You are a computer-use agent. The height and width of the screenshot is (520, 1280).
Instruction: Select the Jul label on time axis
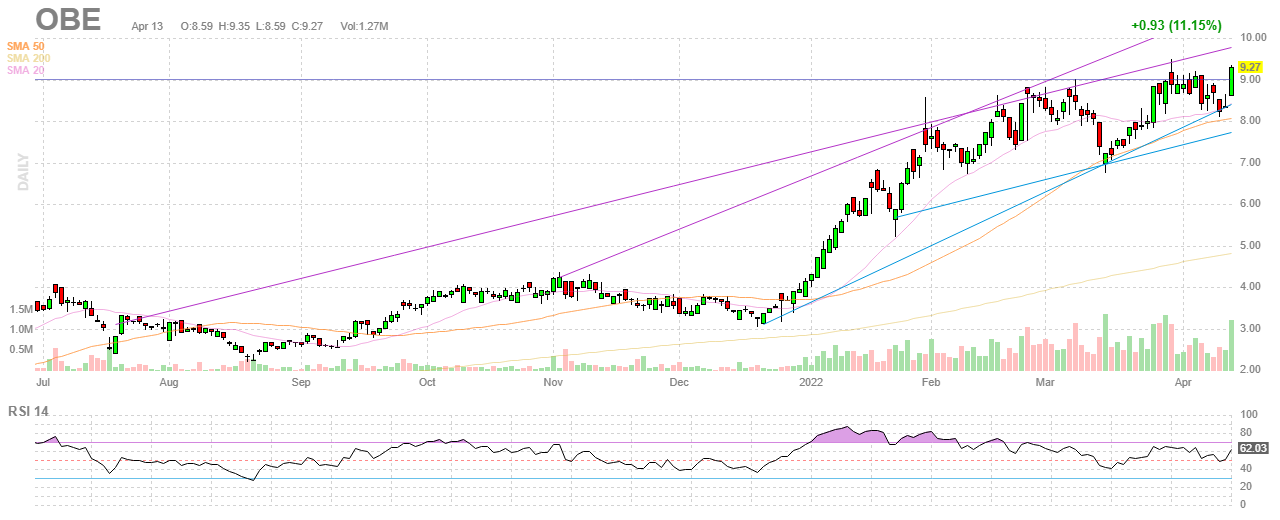coord(43,382)
